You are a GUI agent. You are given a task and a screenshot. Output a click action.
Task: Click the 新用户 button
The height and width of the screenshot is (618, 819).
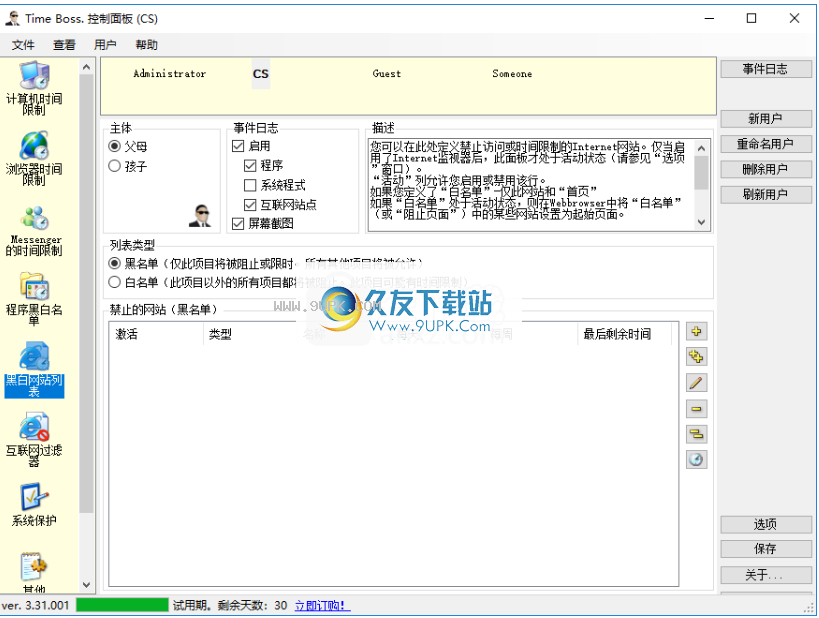766,119
